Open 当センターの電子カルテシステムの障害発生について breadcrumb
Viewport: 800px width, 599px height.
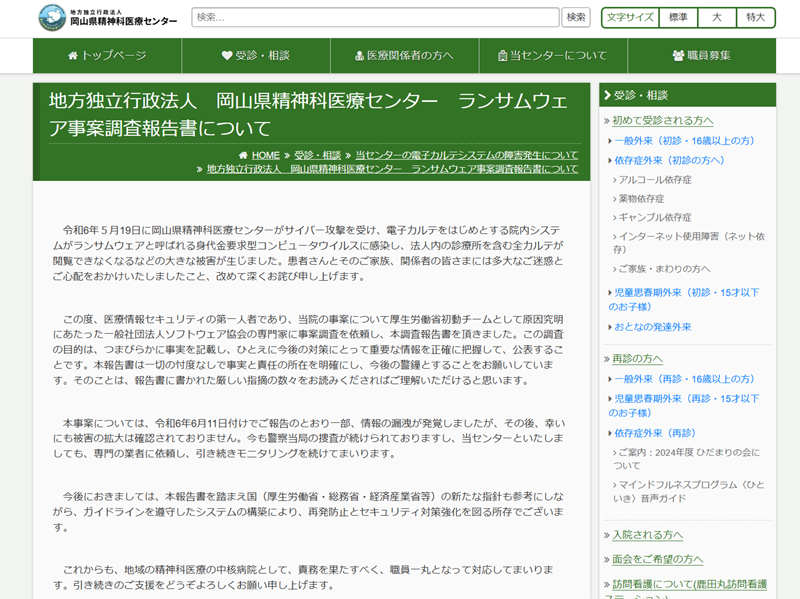coord(466,155)
